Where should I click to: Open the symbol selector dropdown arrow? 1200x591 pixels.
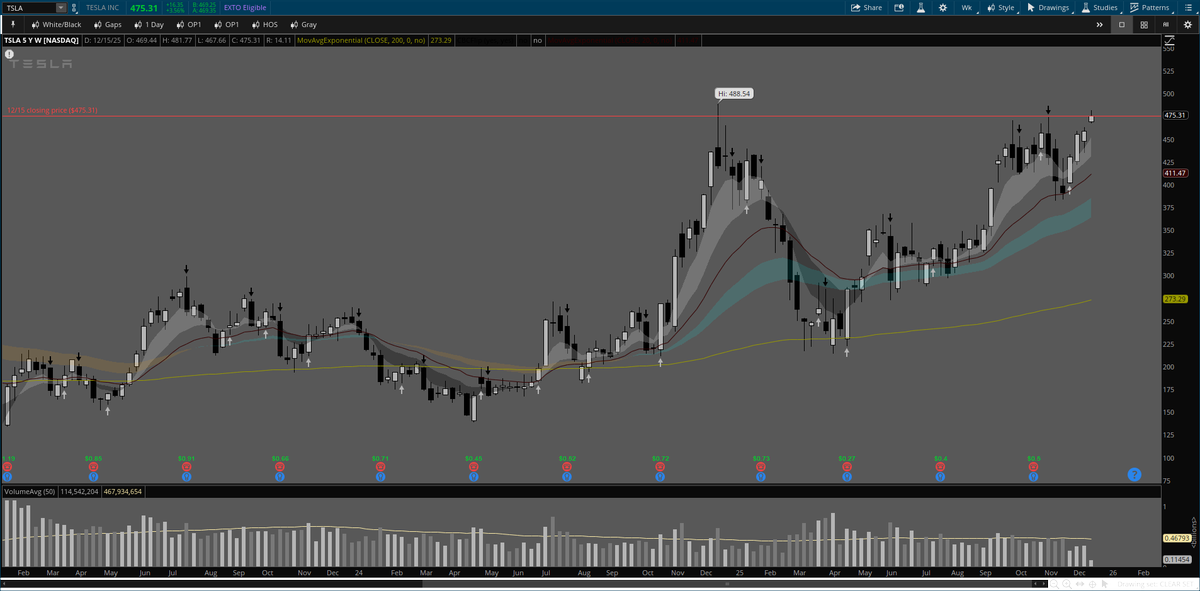point(61,7)
